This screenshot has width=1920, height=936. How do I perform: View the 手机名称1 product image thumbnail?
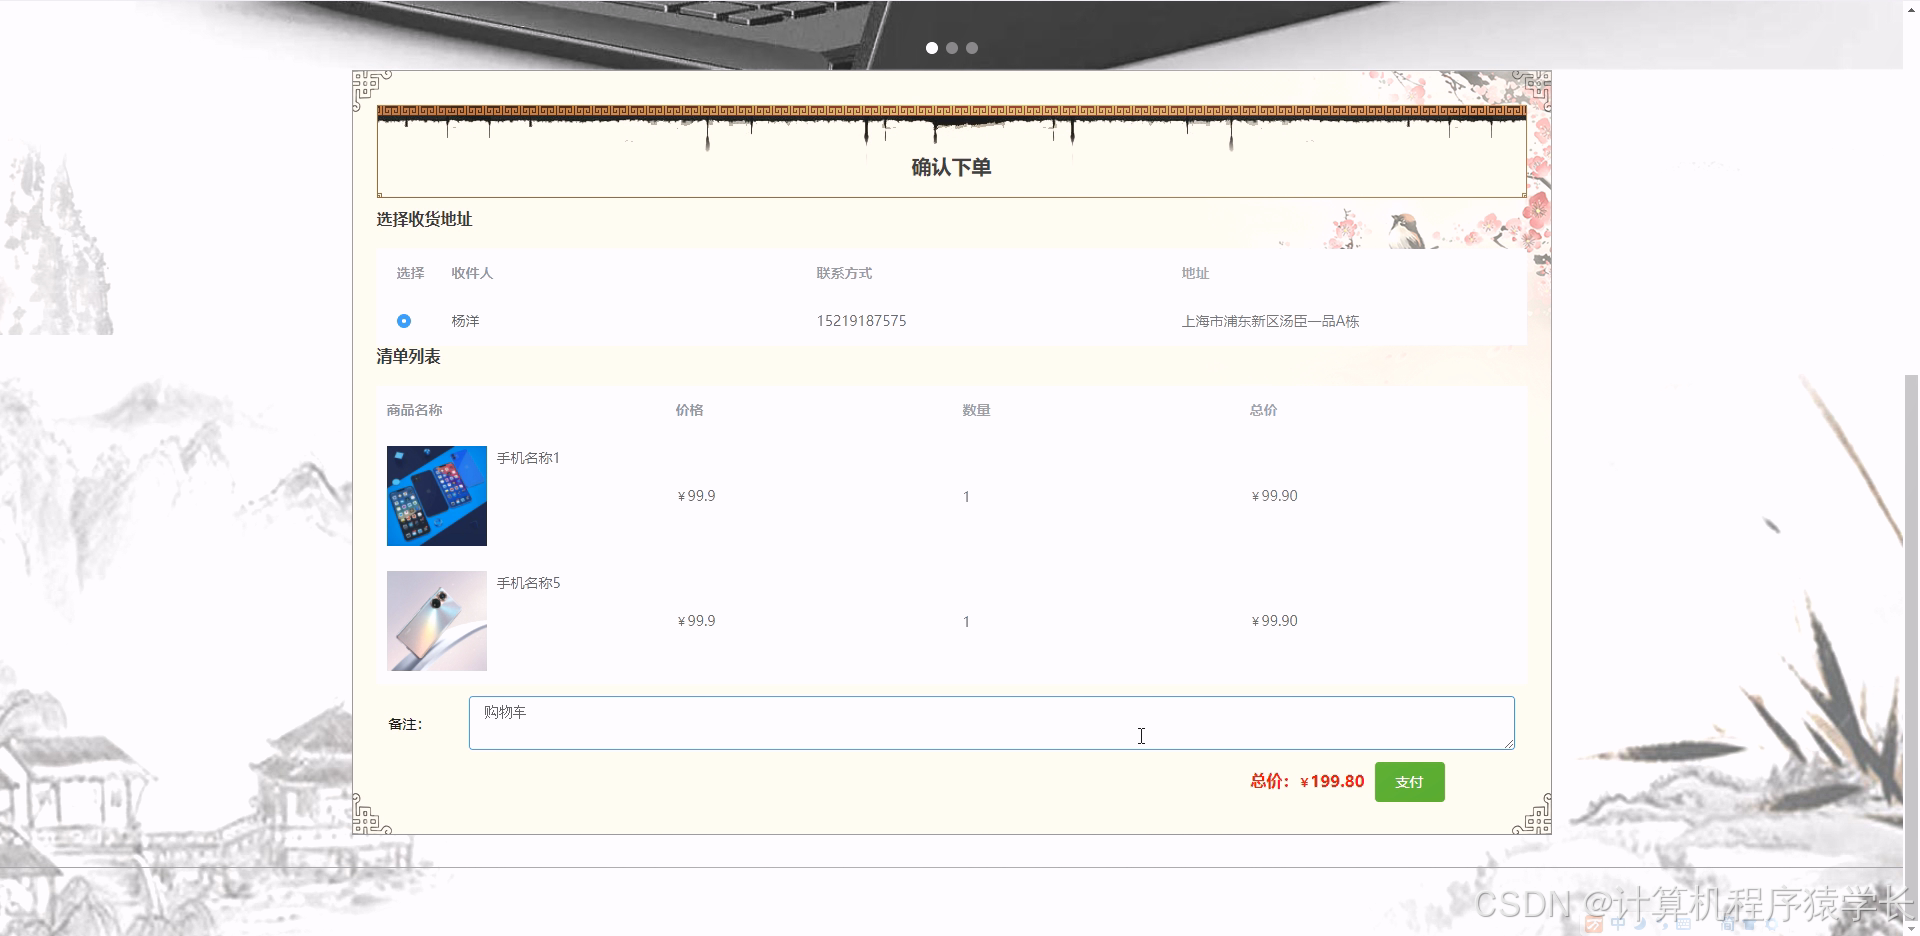coord(436,495)
